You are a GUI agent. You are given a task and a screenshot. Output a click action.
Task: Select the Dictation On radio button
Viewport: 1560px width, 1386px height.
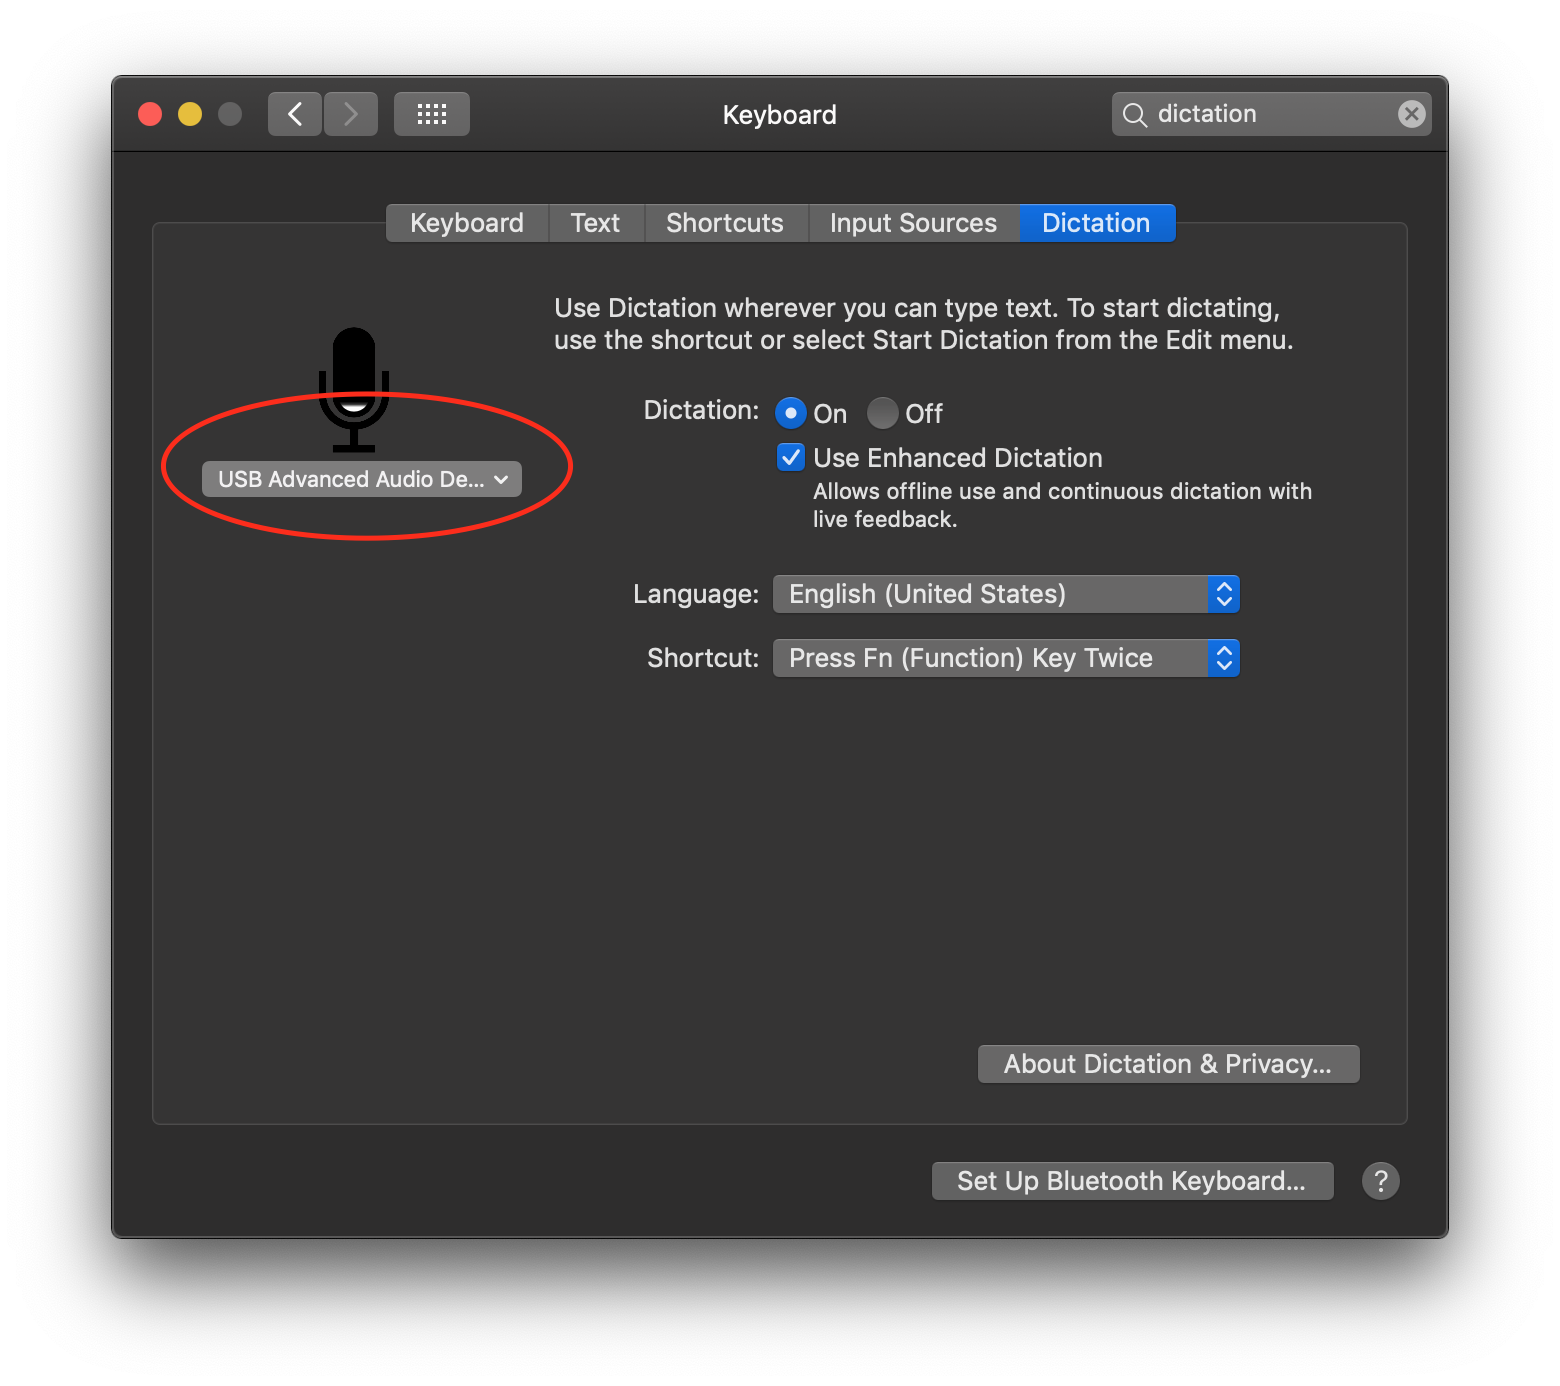(x=791, y=413)
